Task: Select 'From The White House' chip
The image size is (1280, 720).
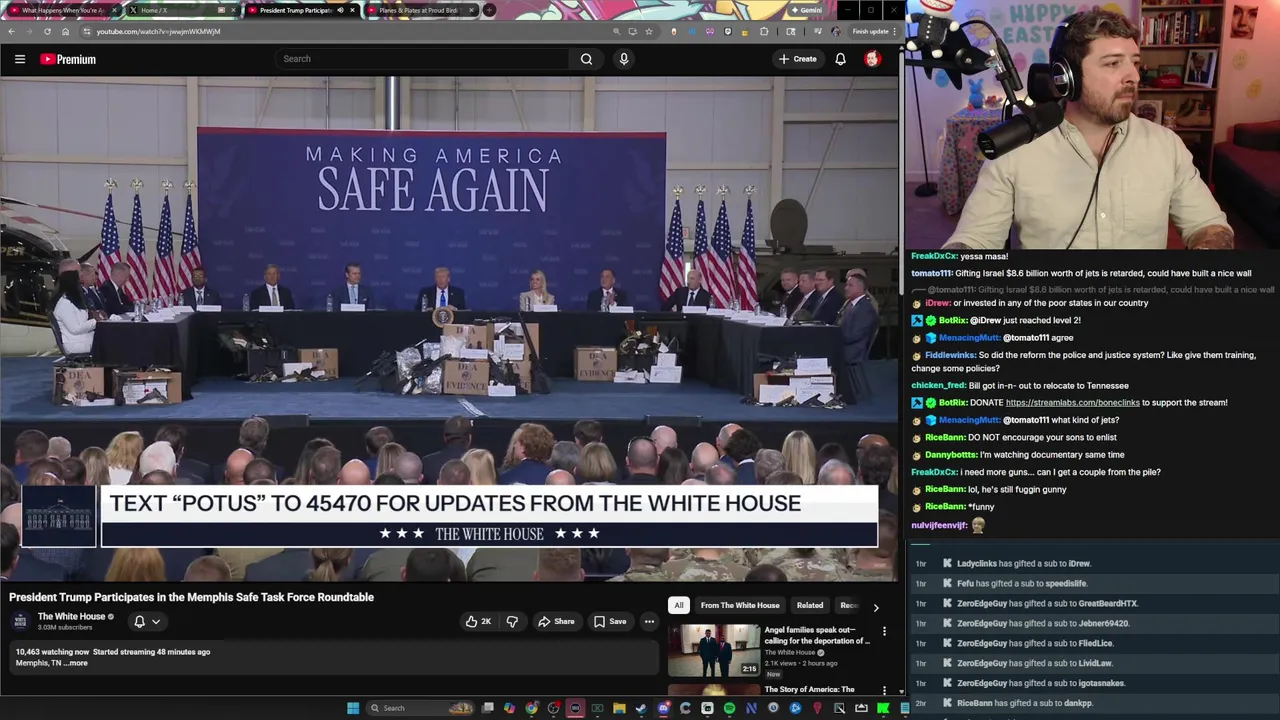Action: [740, 605]
